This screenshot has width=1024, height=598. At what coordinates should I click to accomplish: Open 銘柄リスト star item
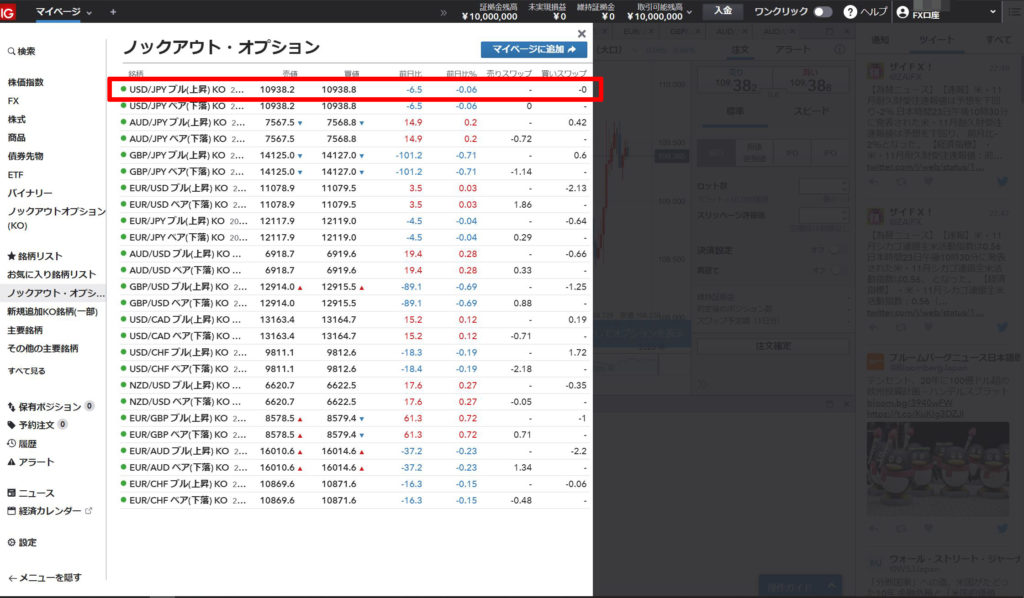[35, 256]
